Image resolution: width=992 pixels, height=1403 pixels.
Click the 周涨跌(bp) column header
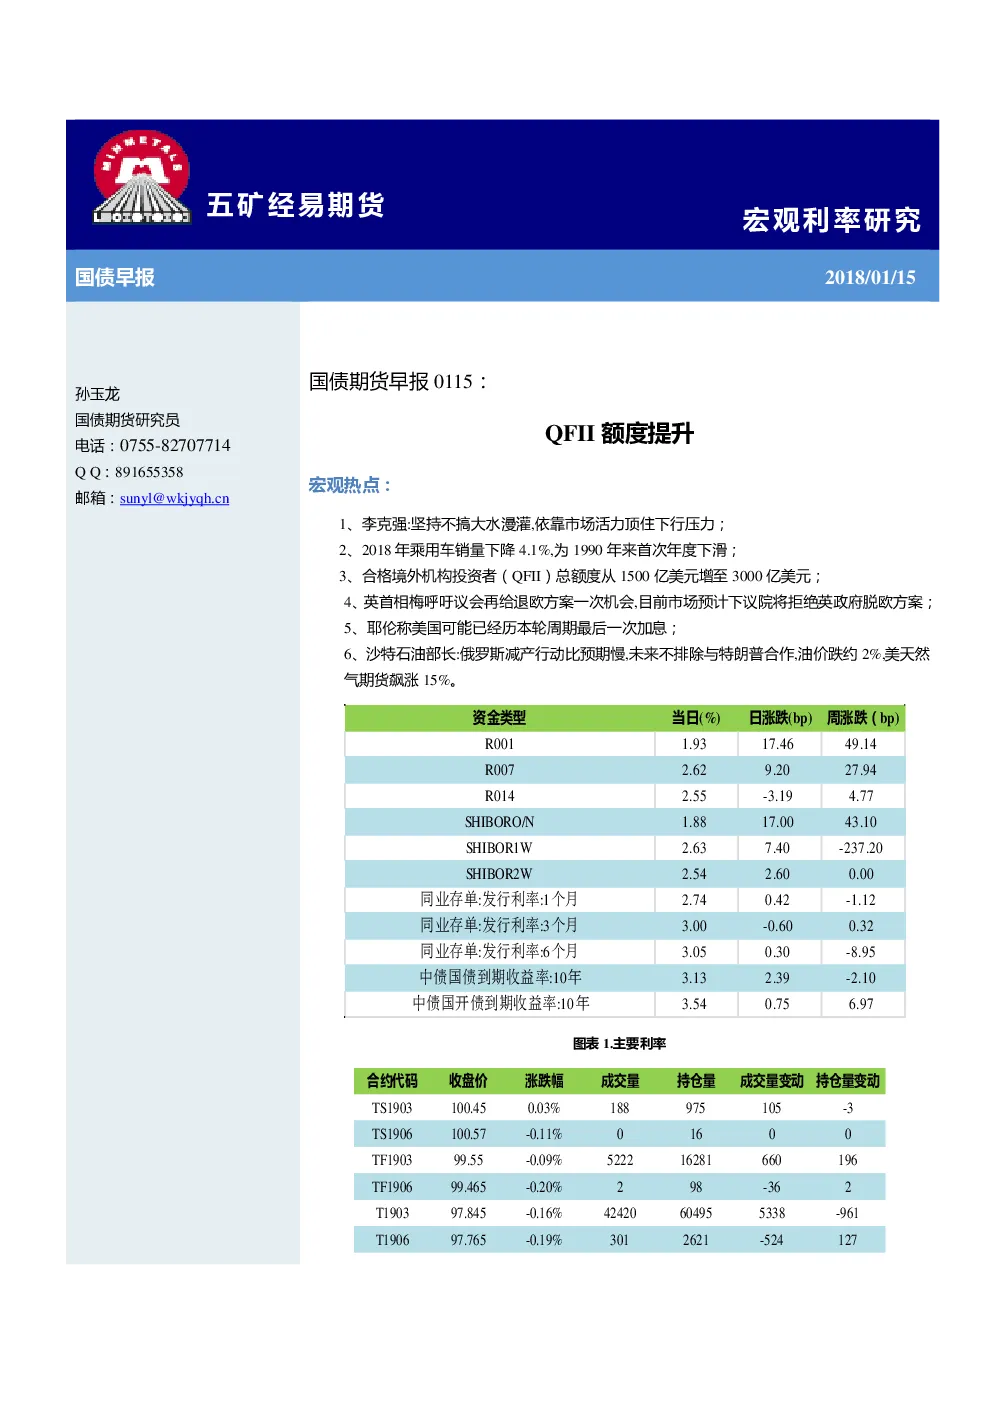click(863, 718)
